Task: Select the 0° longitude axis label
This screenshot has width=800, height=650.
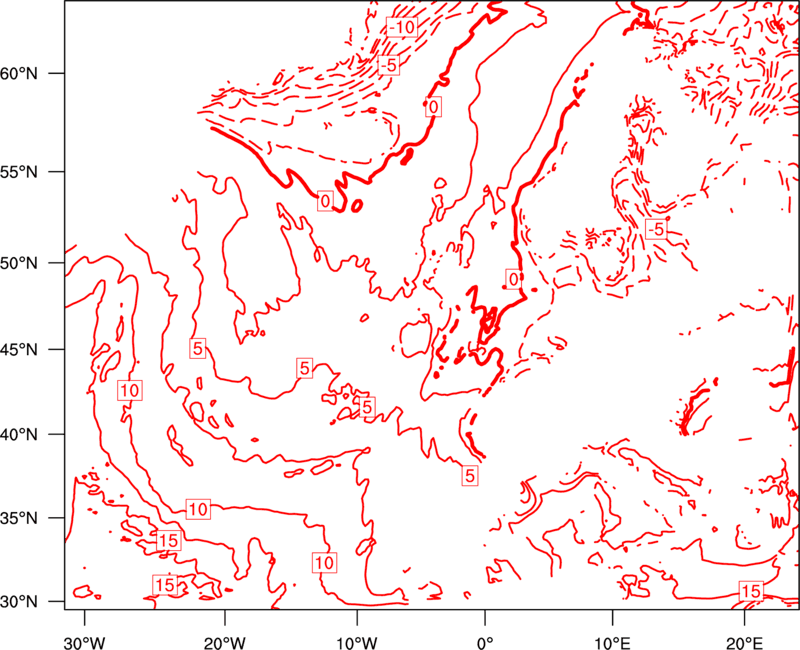Action: click(485, 642)
